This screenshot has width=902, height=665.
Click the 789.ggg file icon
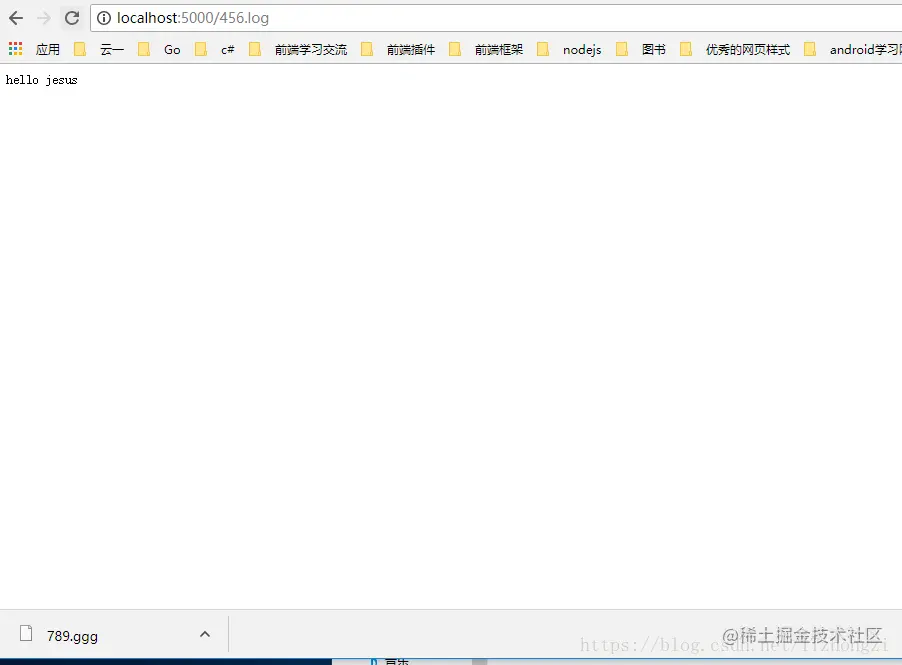point(26,633)
